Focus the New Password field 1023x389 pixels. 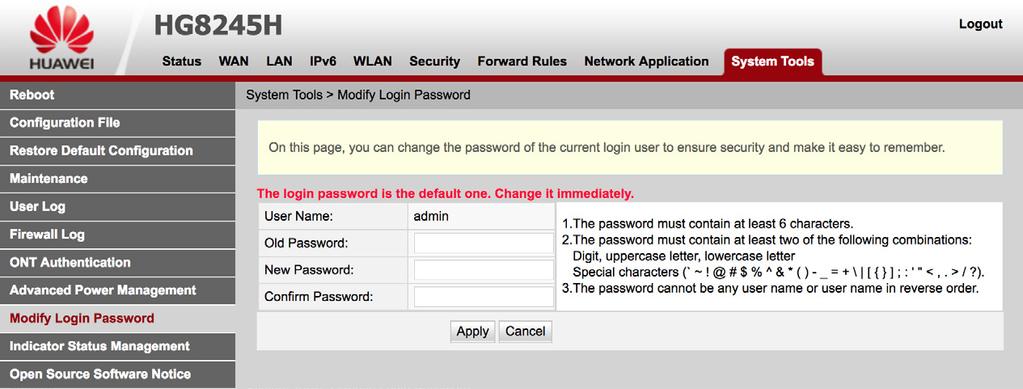[483, 270]
